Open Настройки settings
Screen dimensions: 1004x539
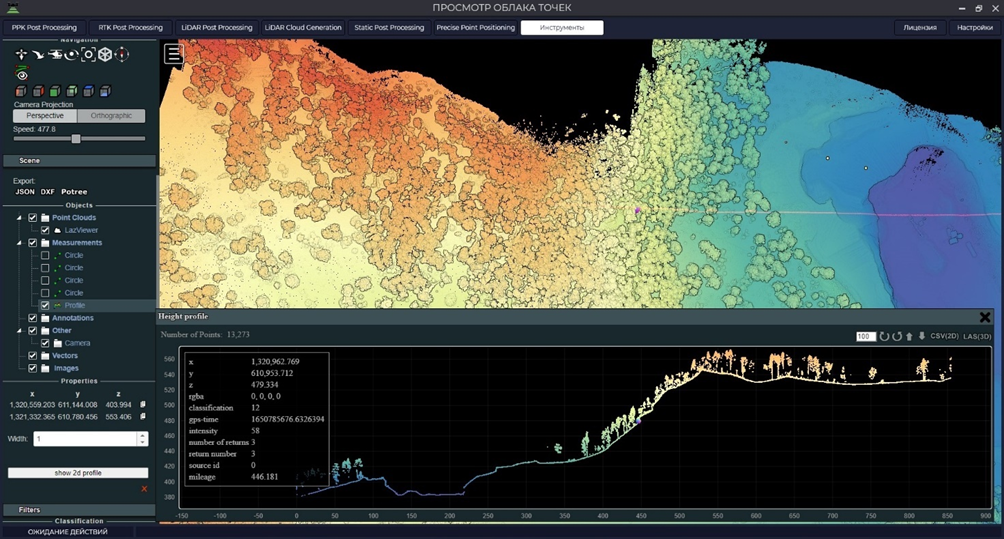click(x=975, y=28)
